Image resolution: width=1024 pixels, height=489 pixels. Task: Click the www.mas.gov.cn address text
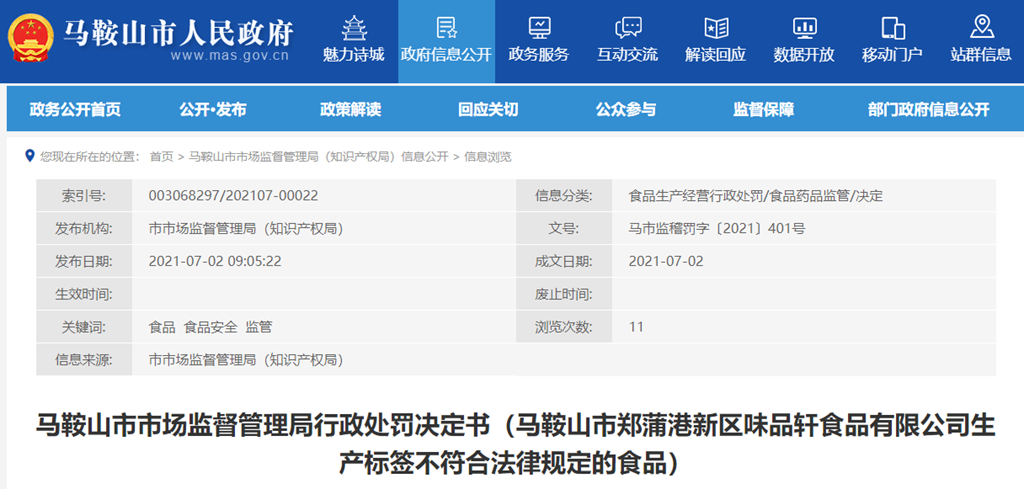[230, 55]
